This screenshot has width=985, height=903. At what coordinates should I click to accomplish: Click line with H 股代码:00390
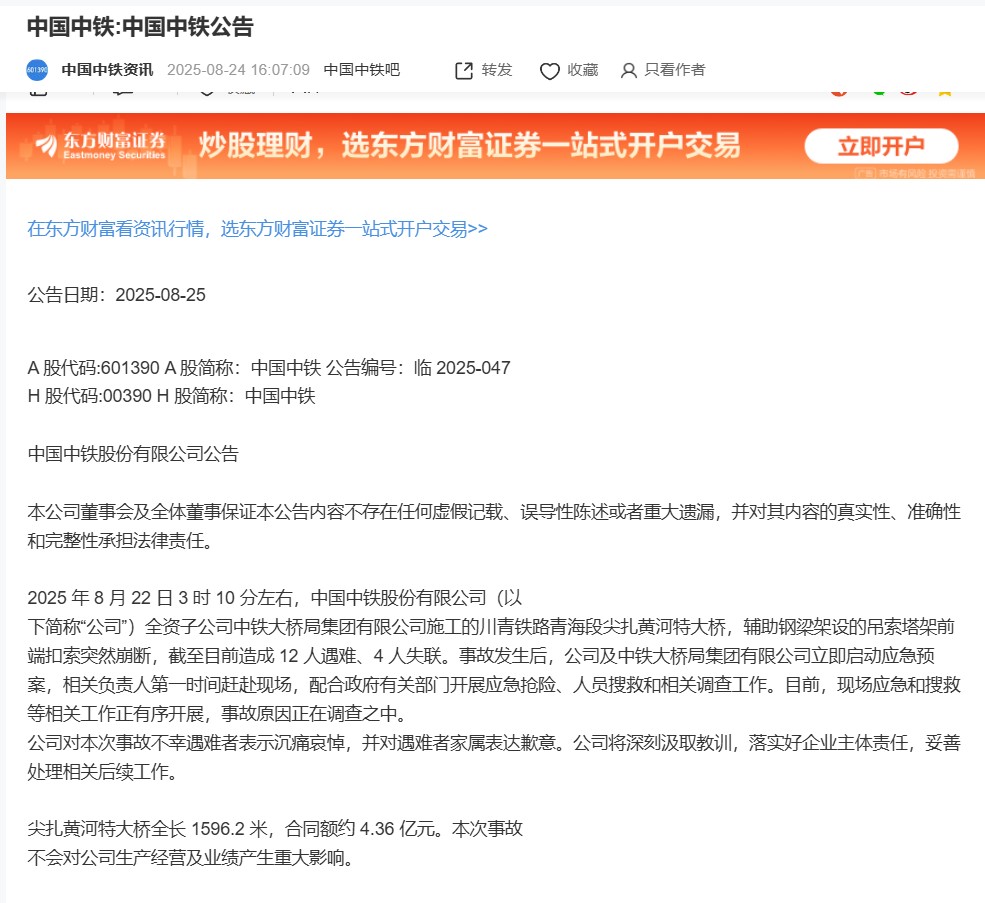pos(171,396)
